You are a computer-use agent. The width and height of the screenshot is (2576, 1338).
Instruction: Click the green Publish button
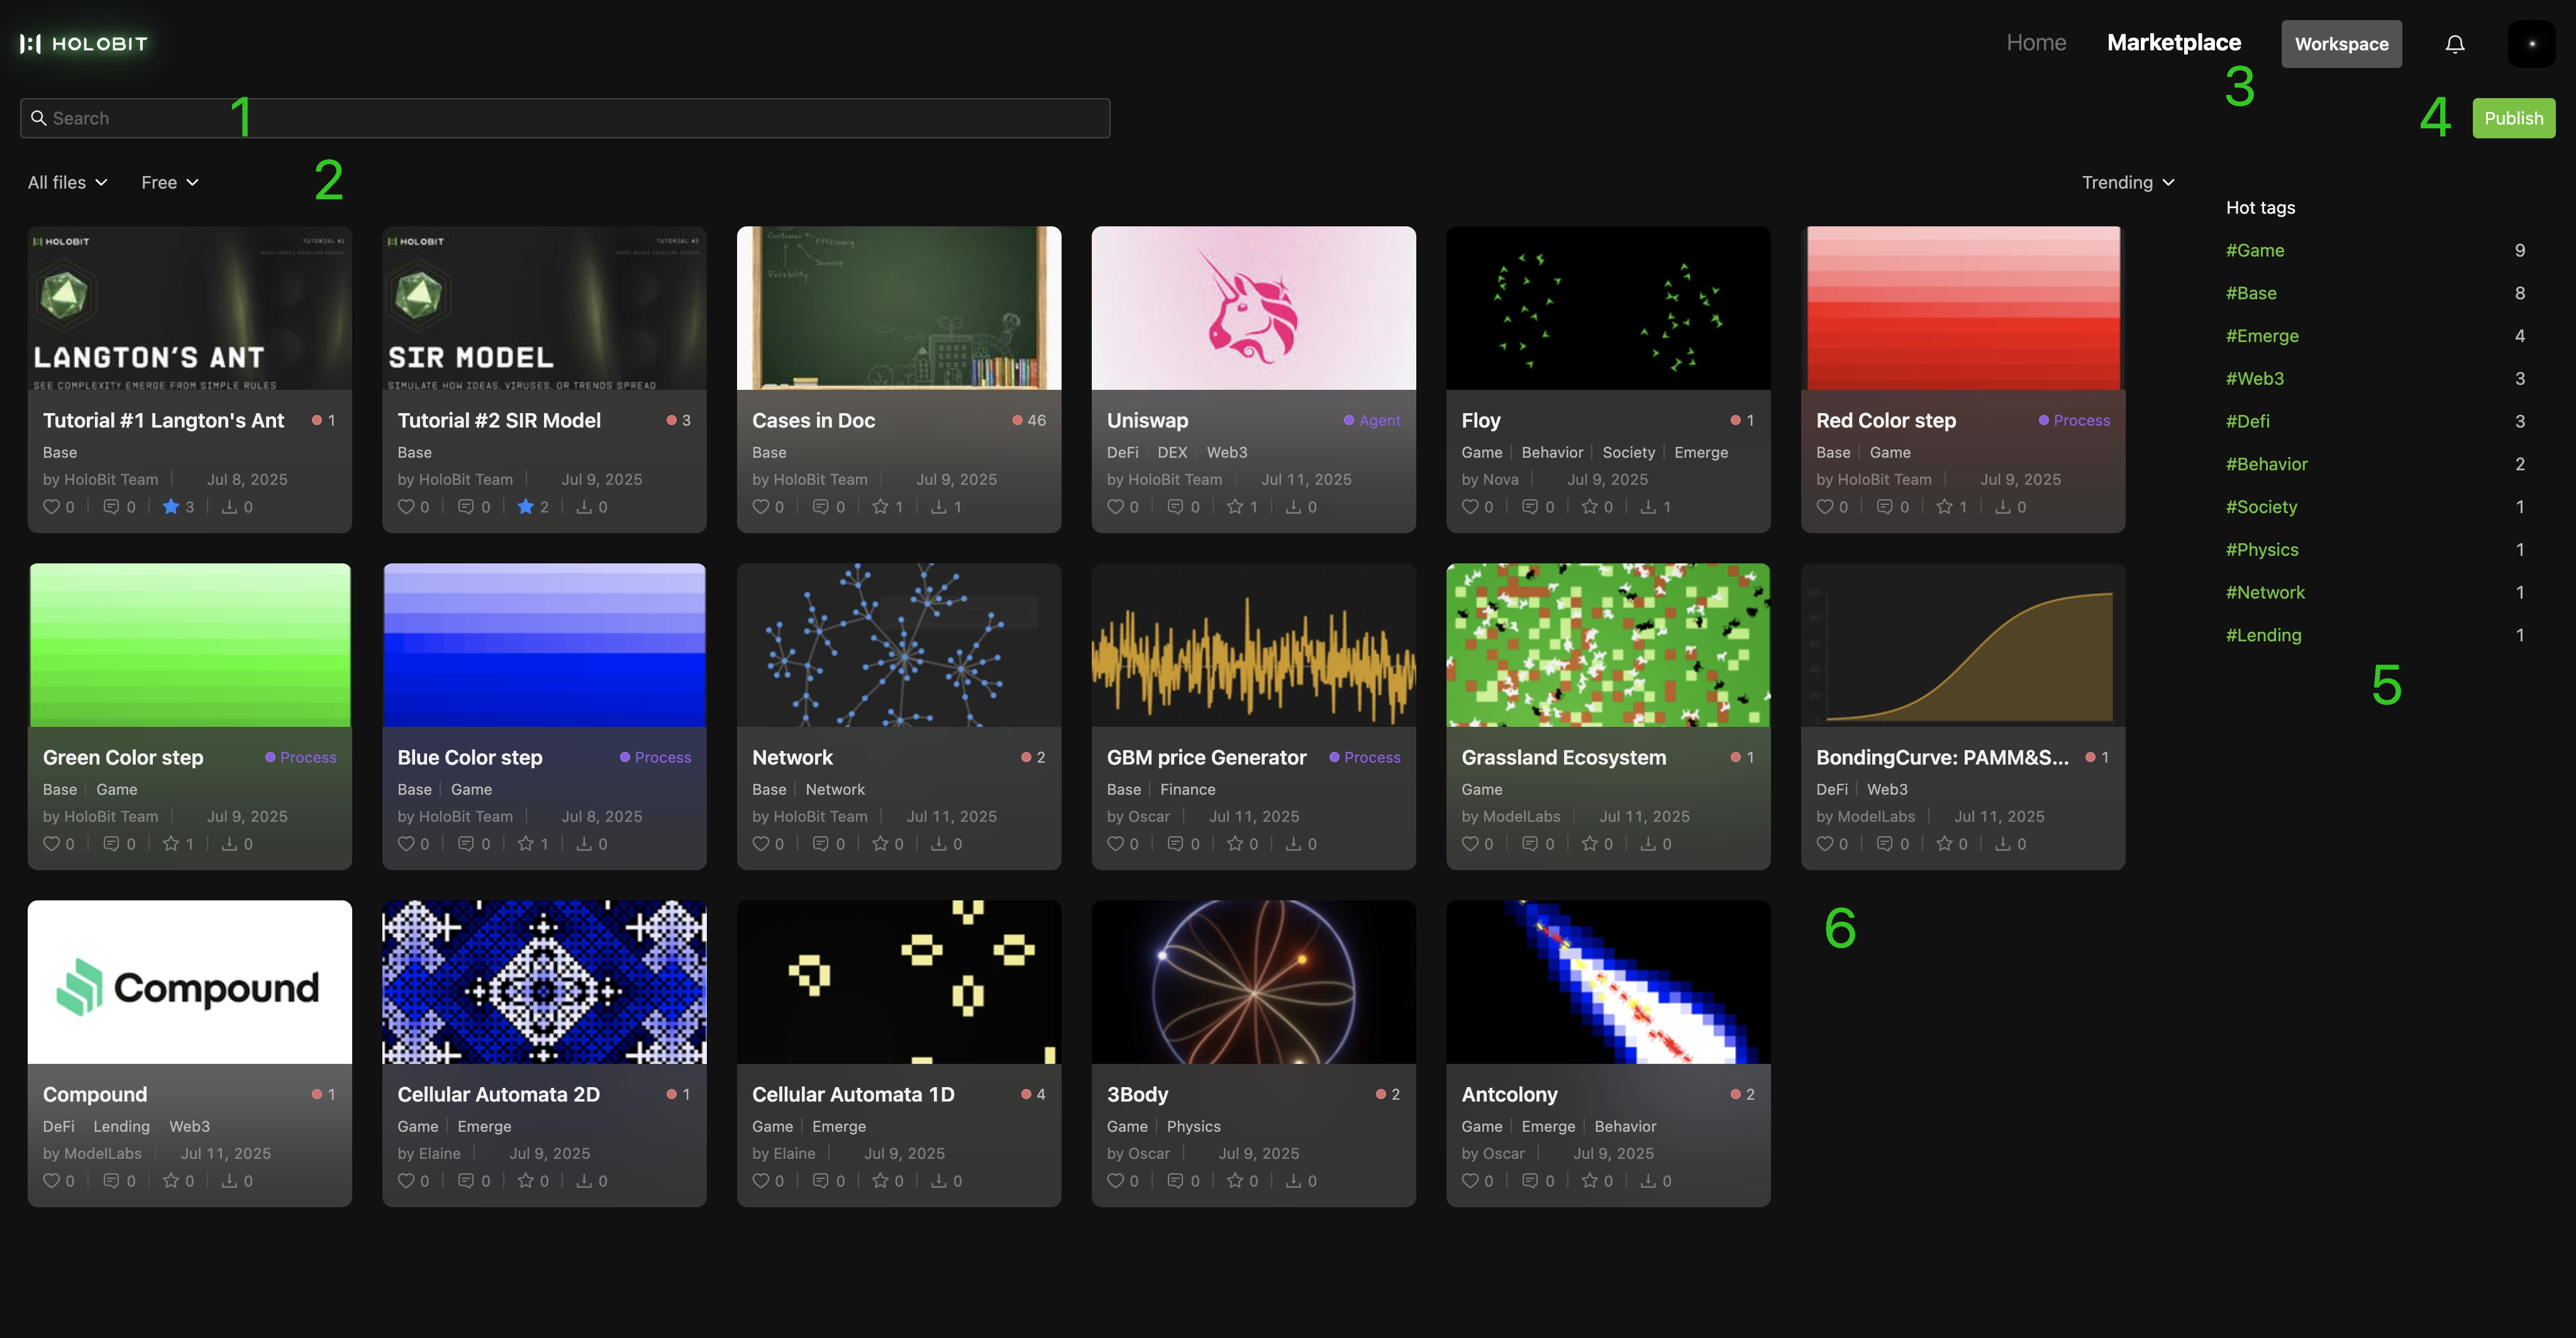[2513, 118]
